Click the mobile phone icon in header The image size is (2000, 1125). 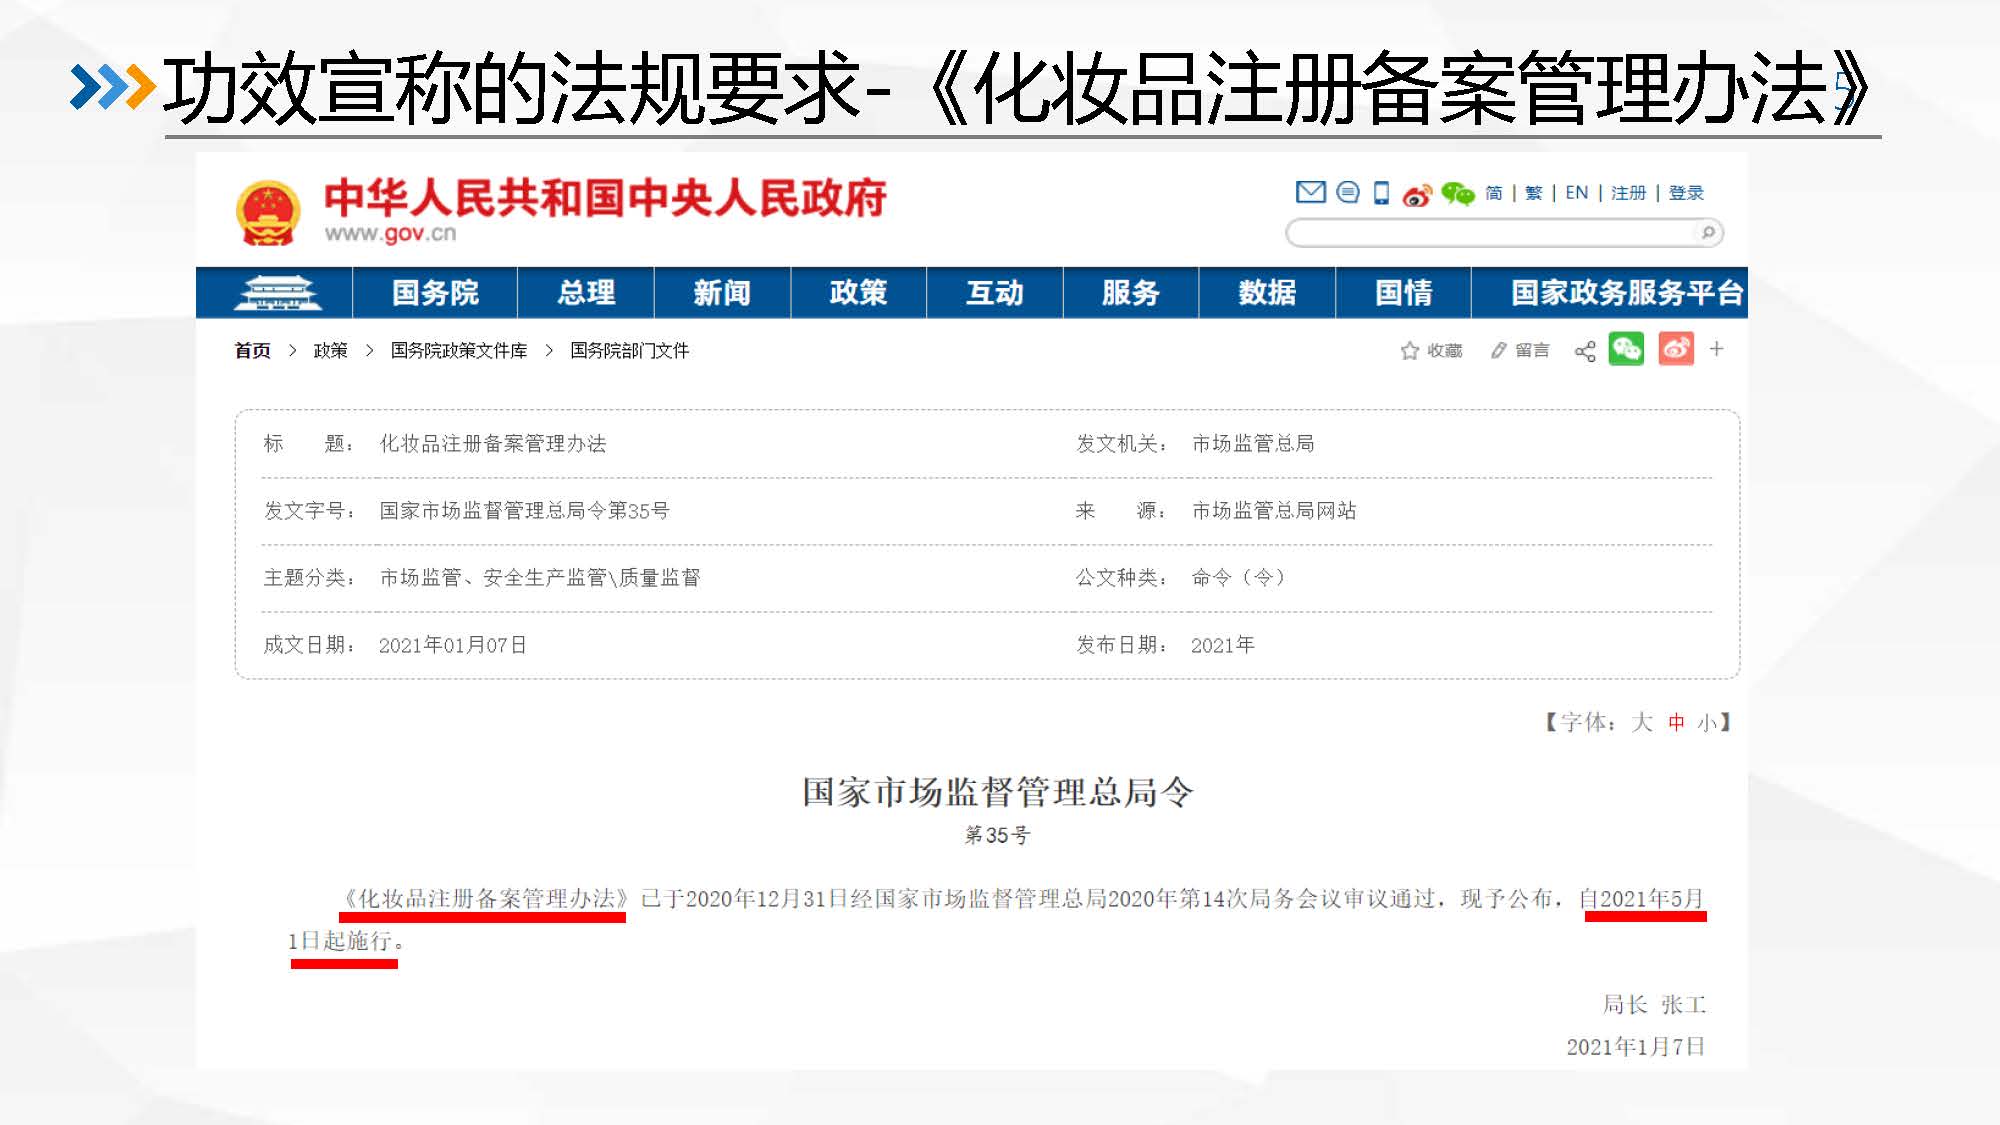click(x=1381, y=193)
